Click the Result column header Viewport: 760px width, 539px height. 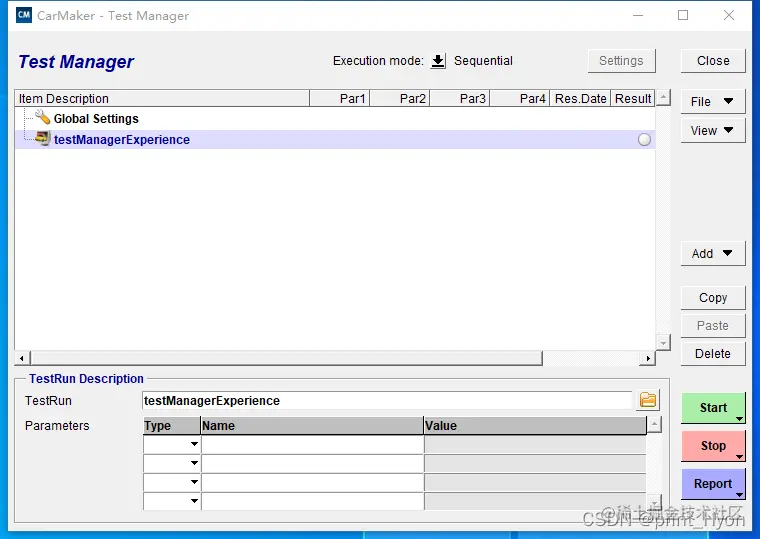[633, 98]
